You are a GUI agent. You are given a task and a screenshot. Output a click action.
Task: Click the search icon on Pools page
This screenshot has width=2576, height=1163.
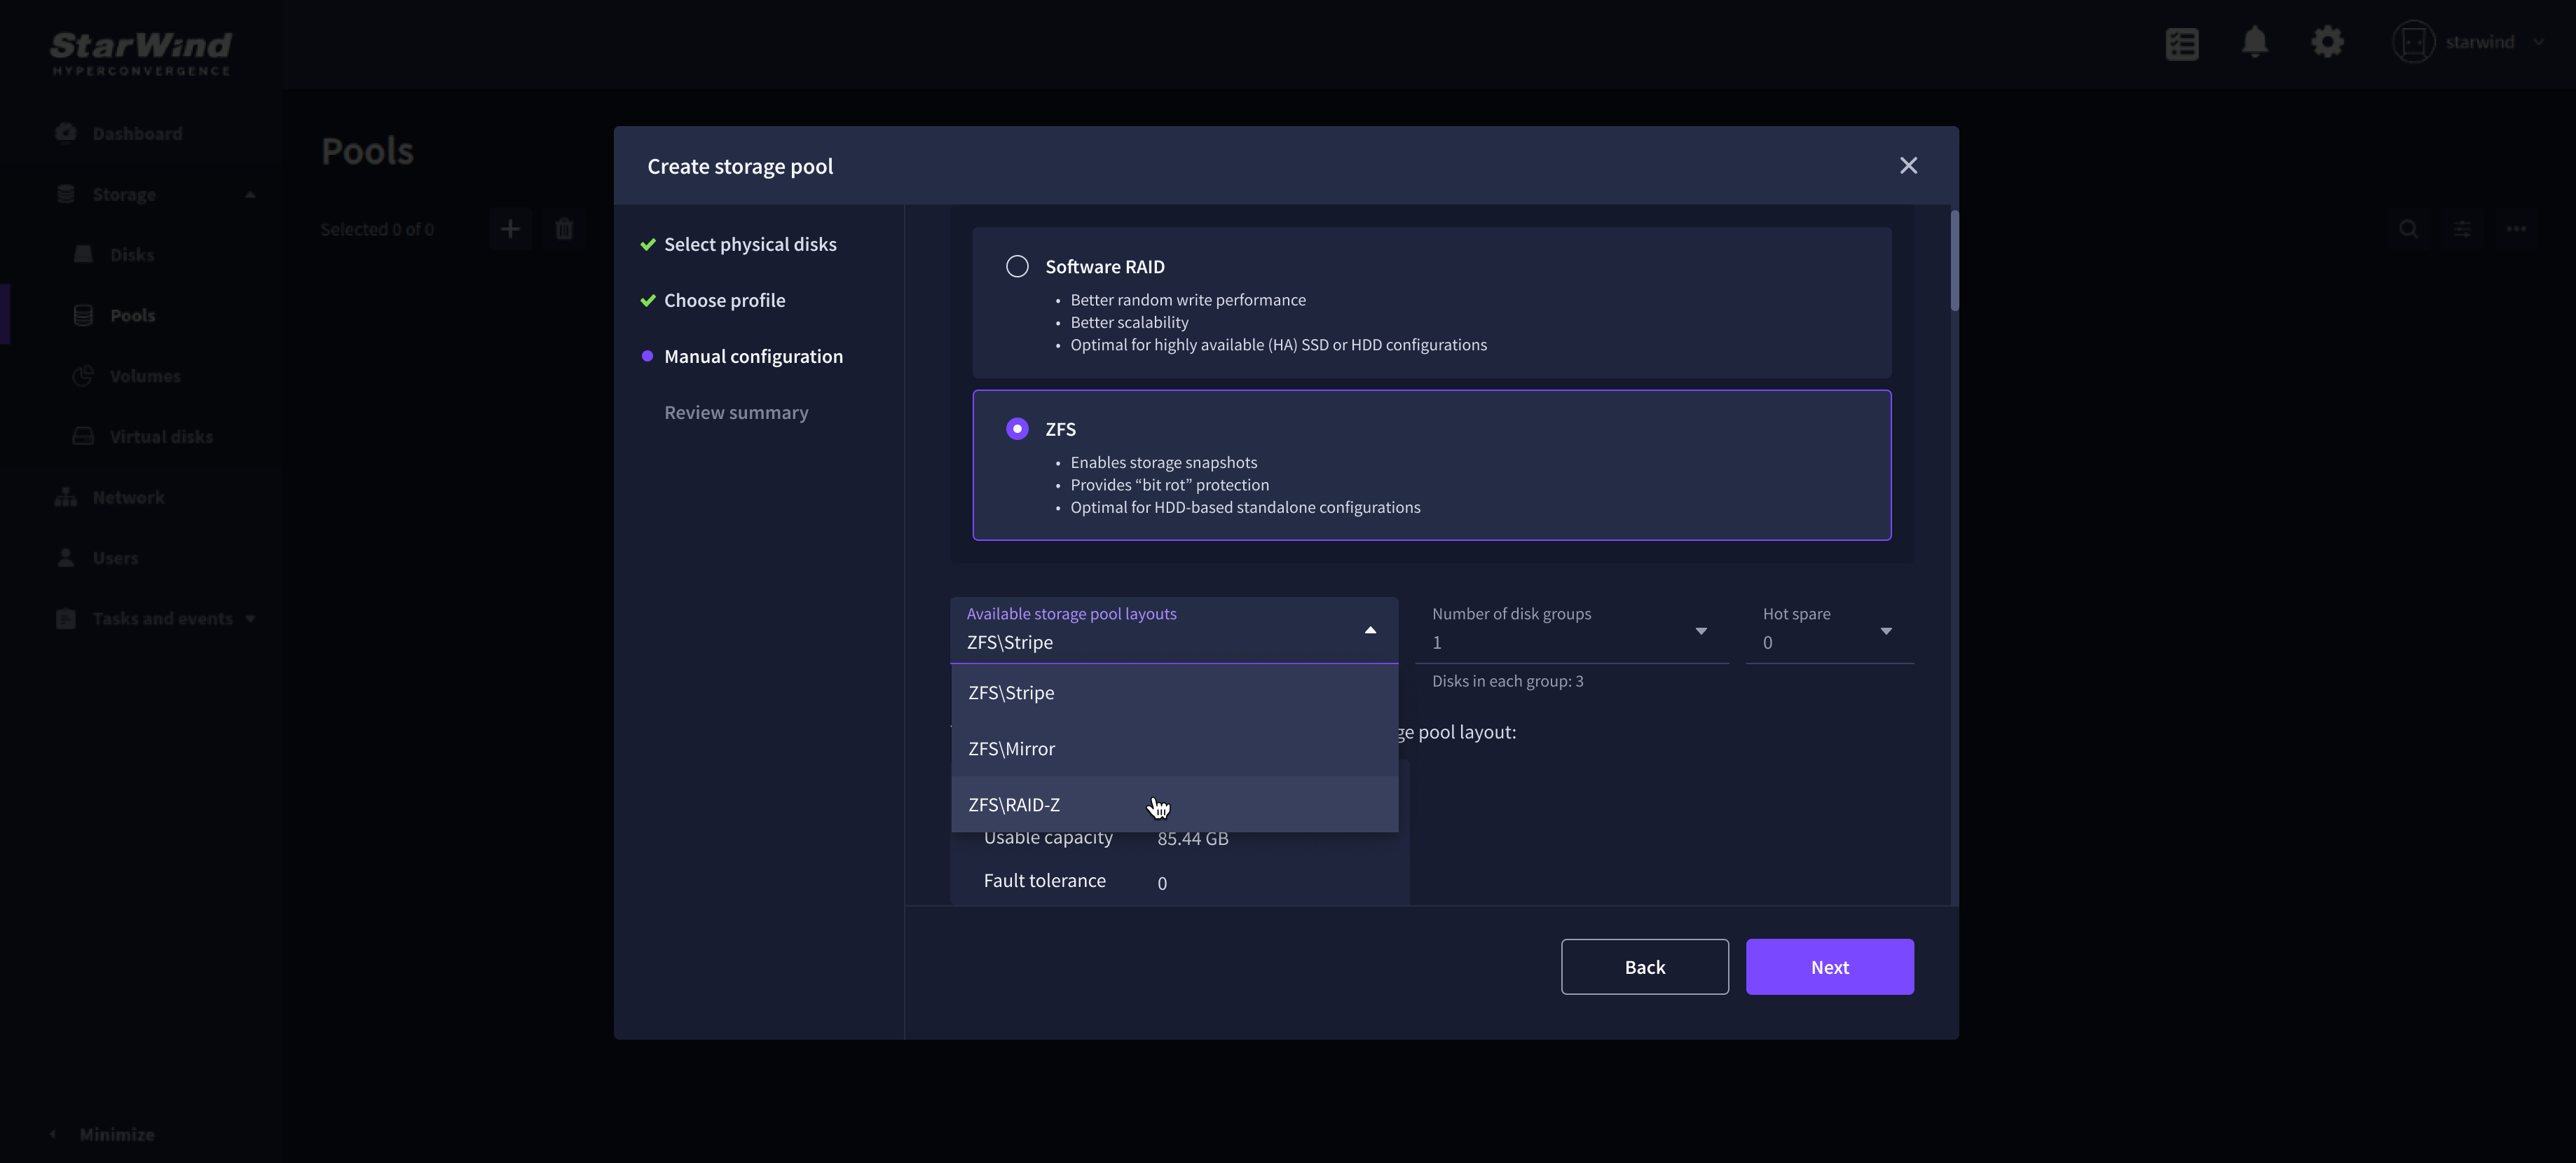point(2408,229)
